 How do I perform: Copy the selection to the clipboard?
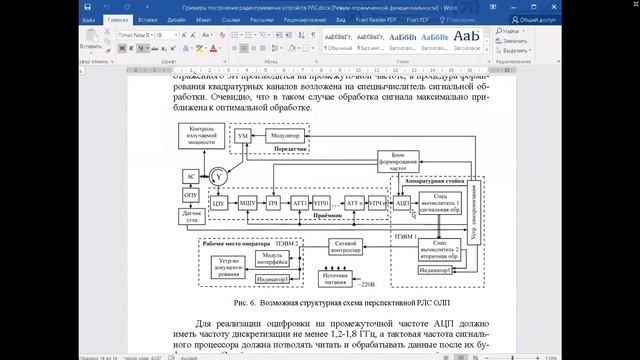coord(107,41)
